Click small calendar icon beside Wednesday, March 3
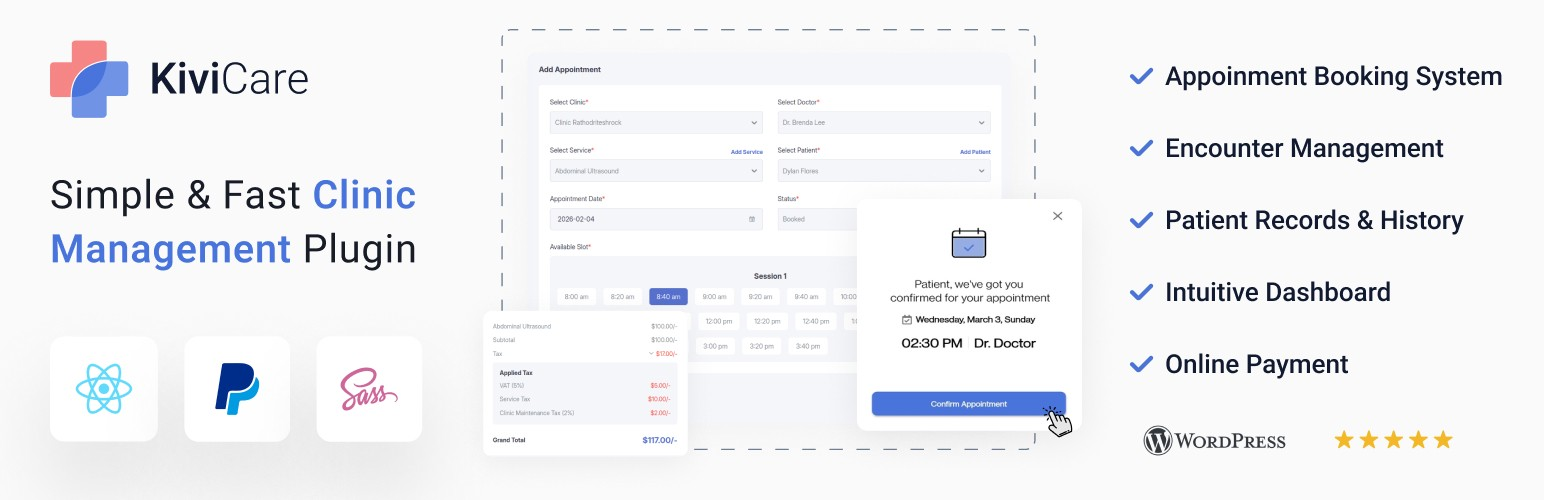1544x500 pixels. coord(907,320)
